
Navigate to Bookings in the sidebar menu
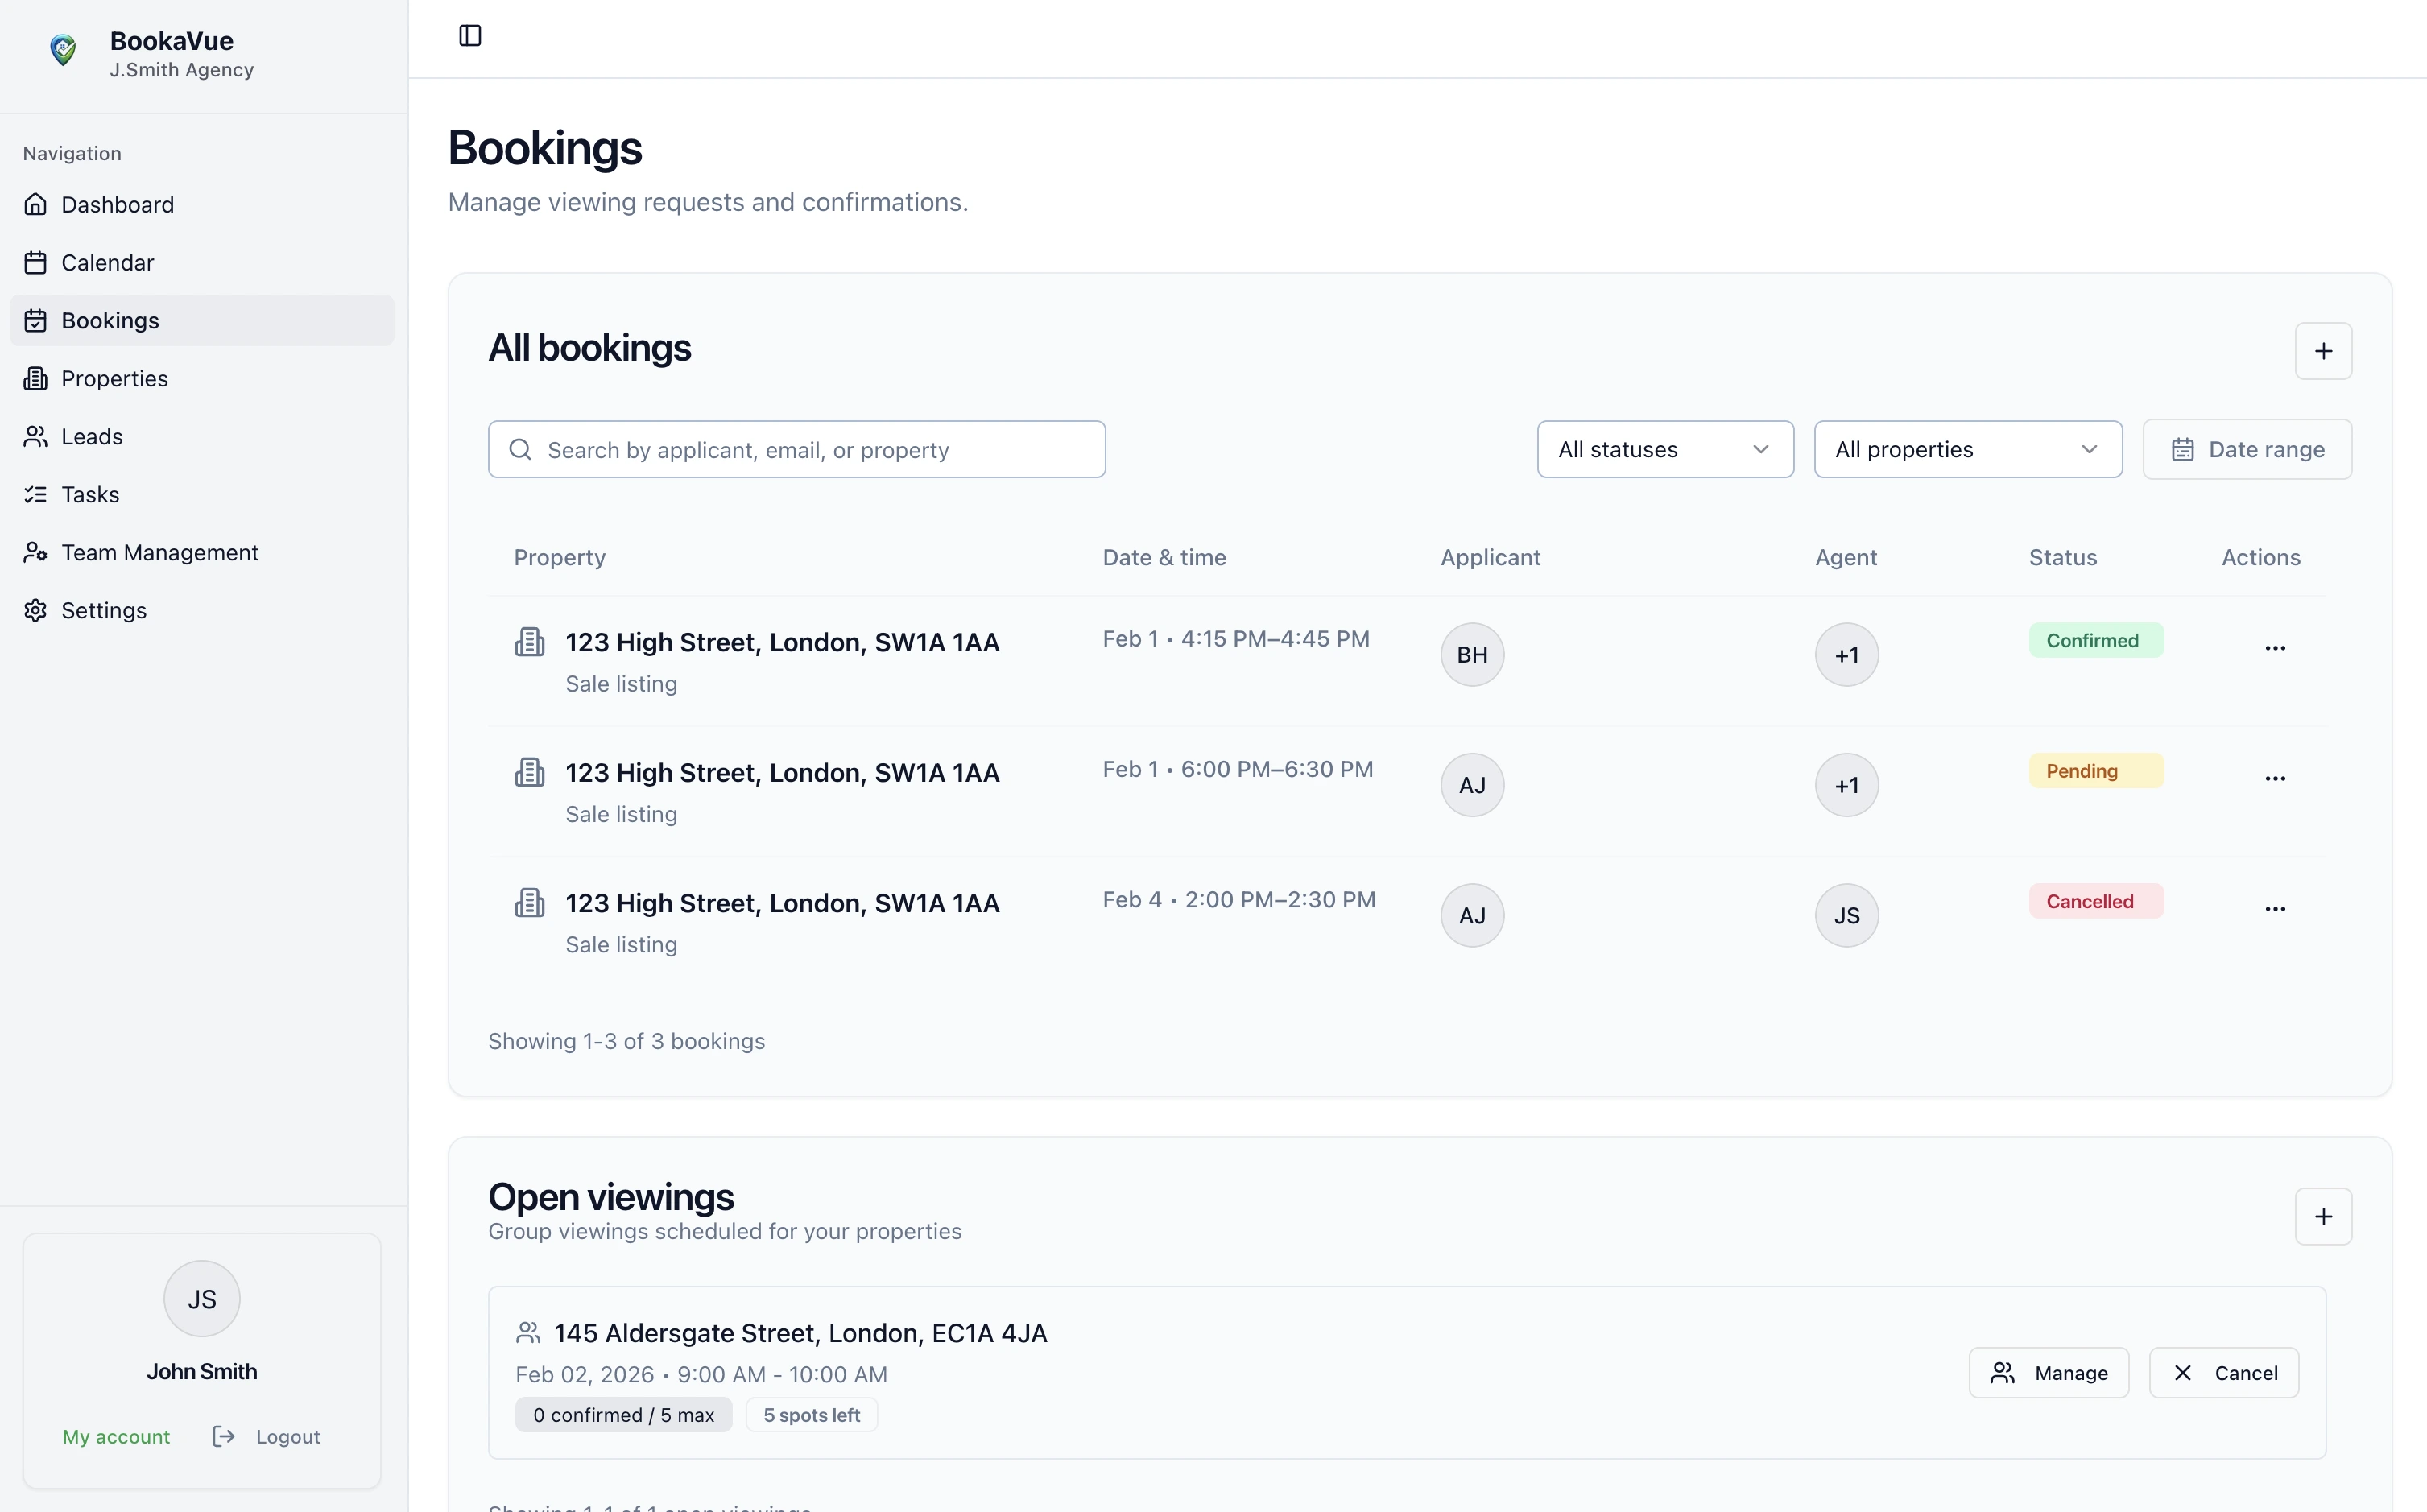(110, 320)
